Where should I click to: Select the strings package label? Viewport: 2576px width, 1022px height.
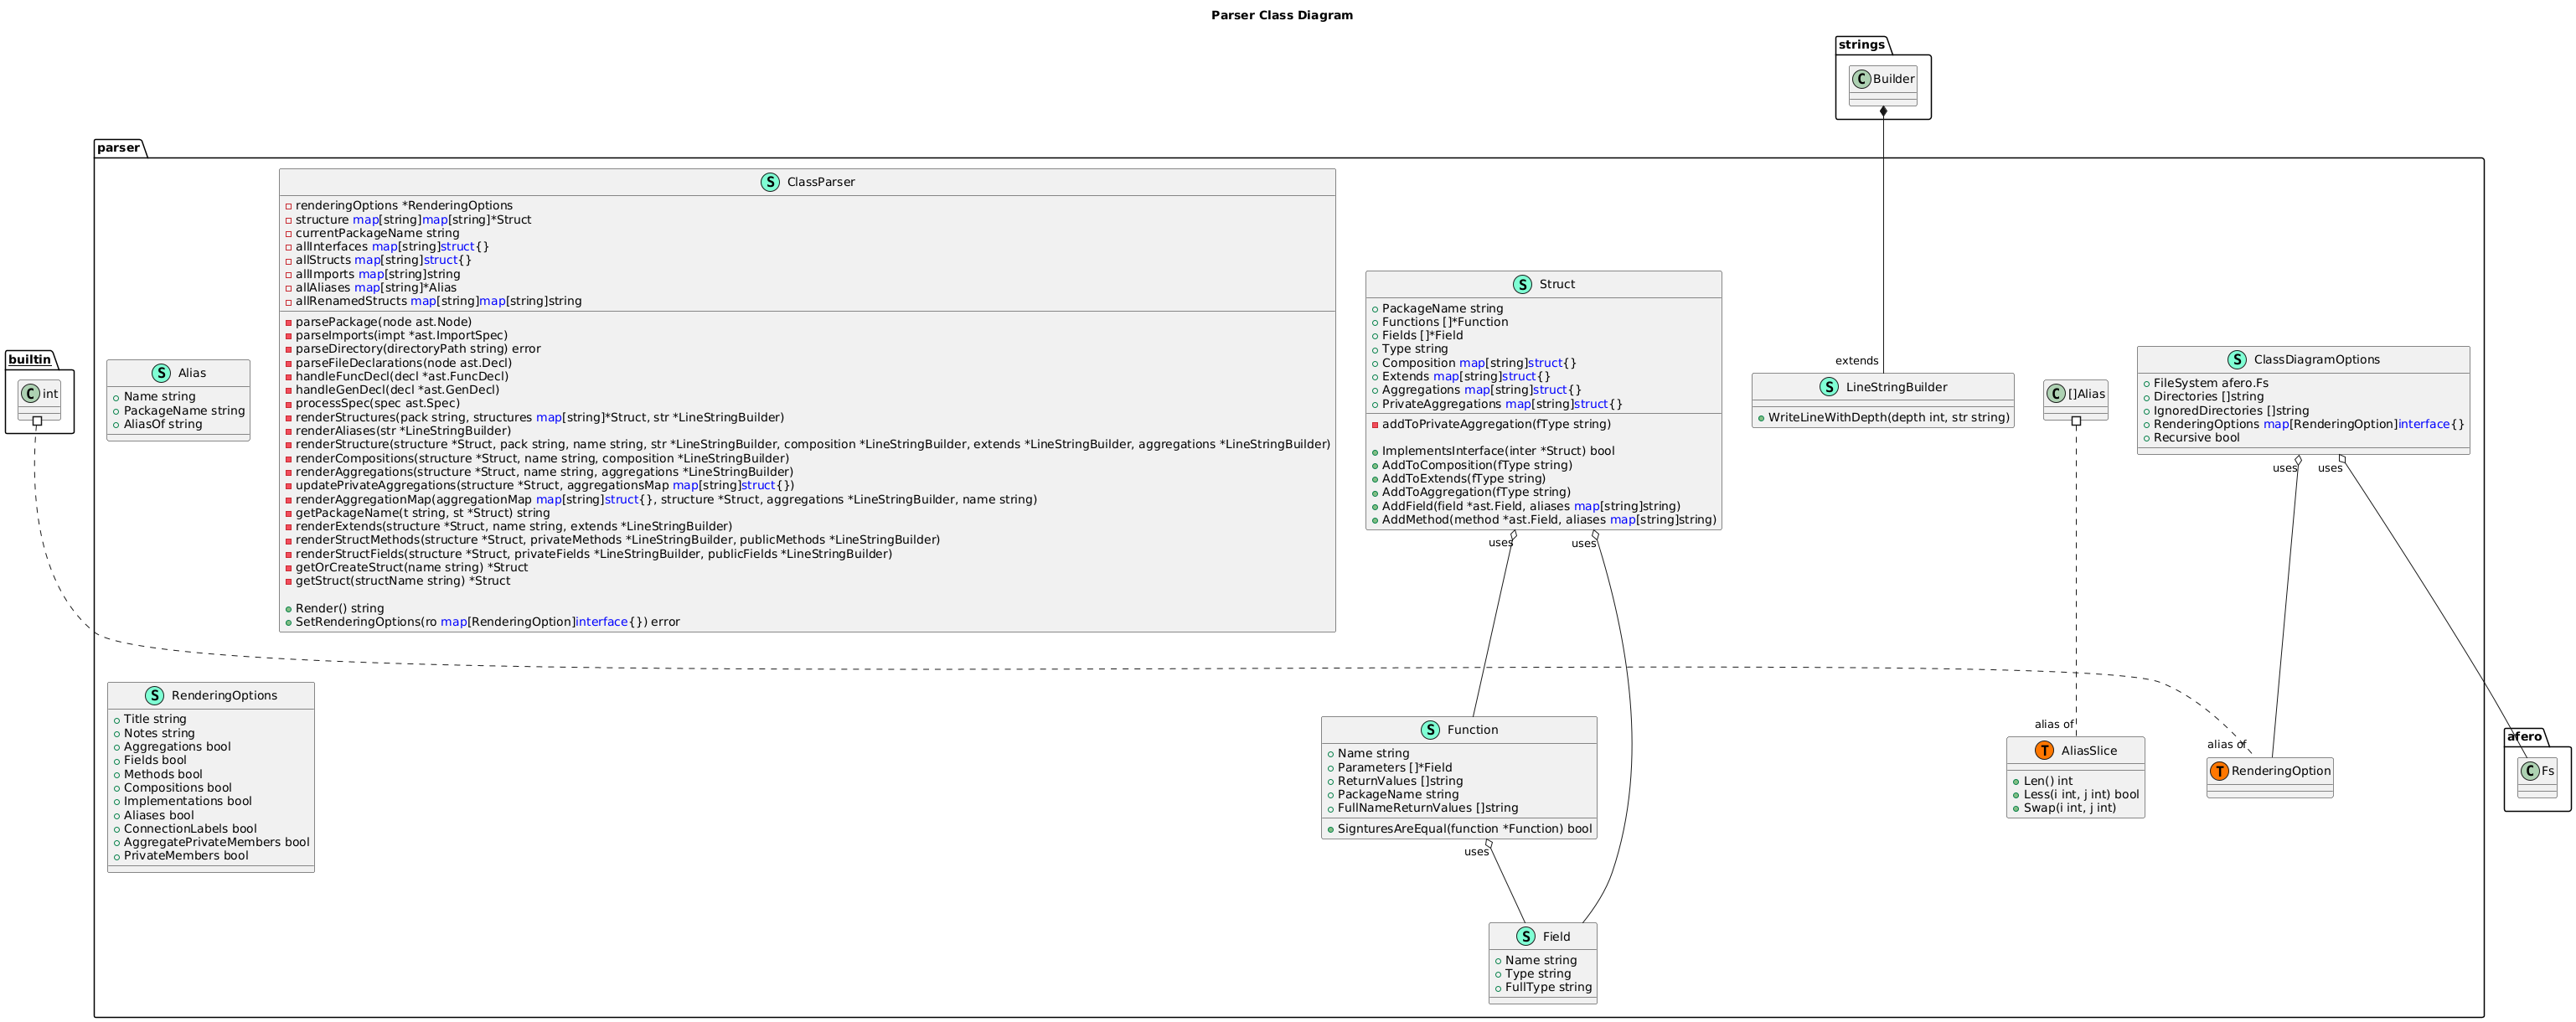(1861, 45)
